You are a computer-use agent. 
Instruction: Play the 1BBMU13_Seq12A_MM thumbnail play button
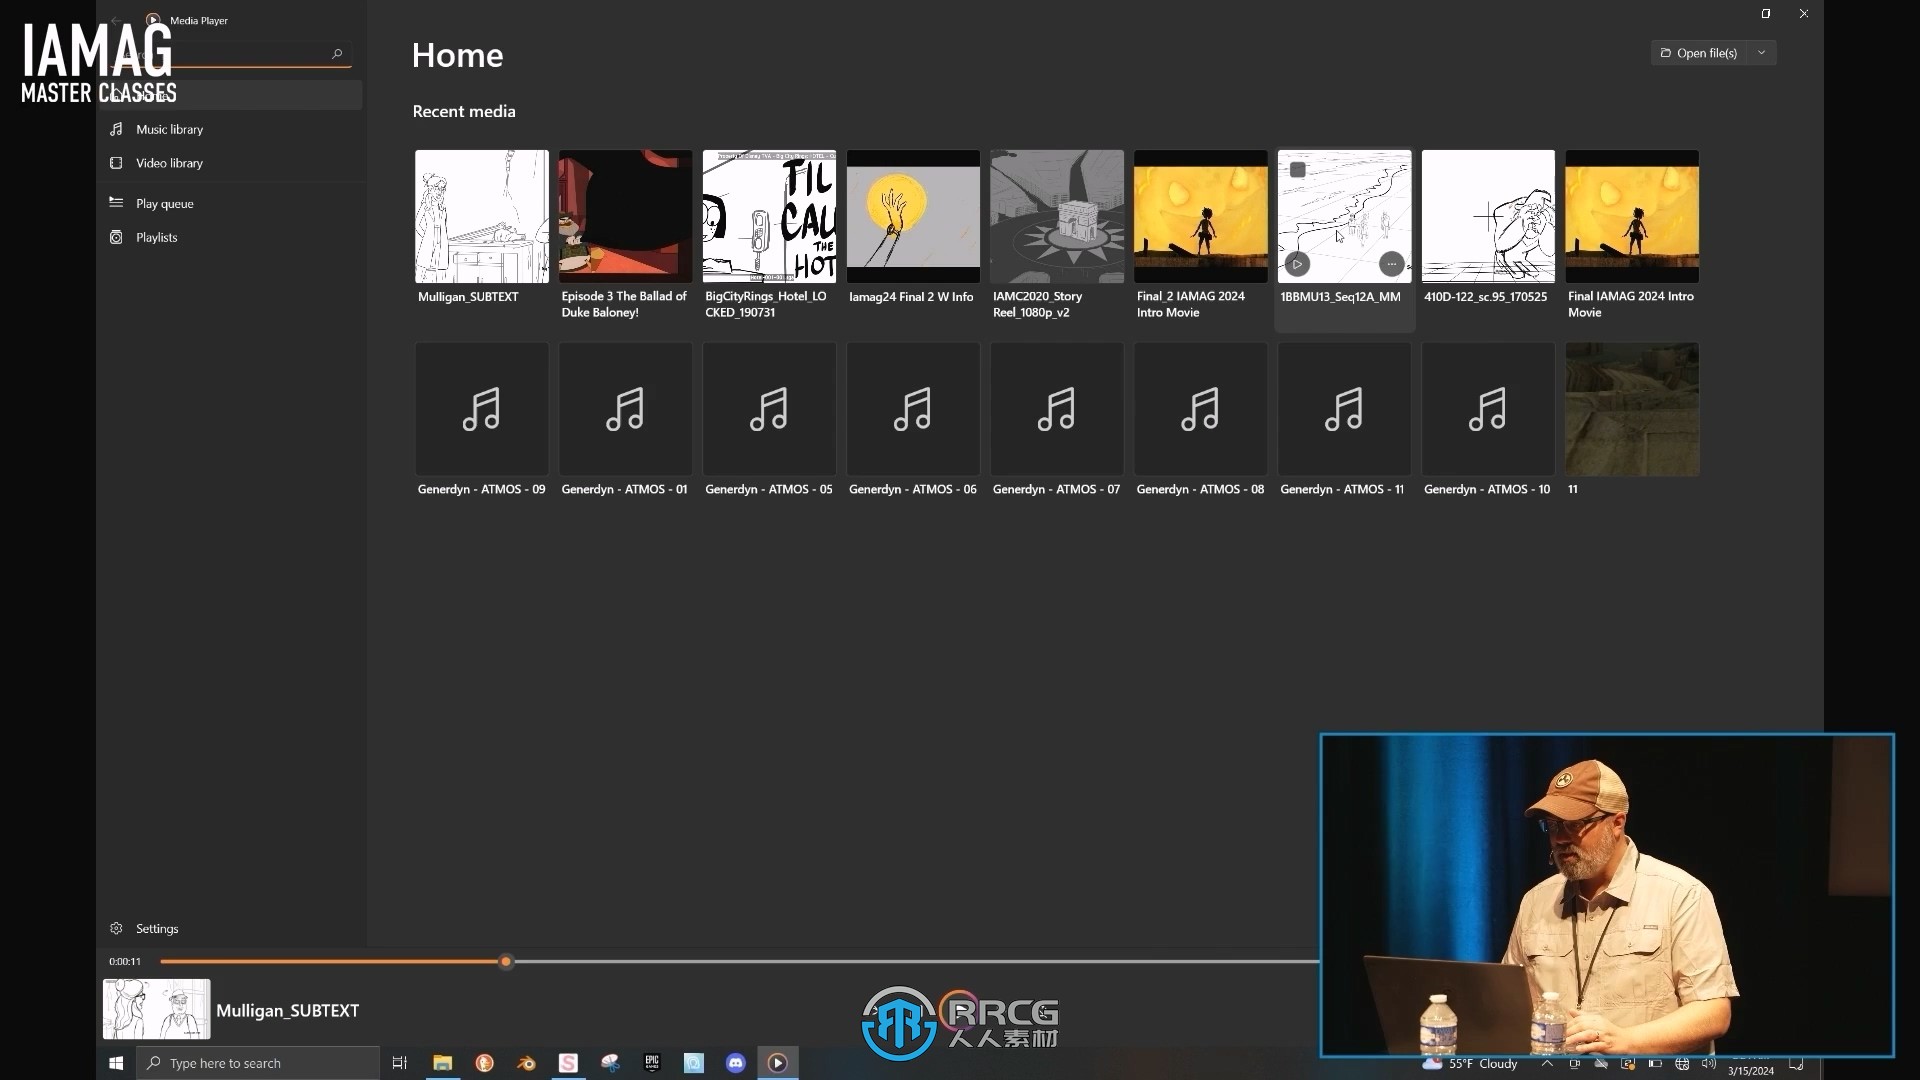[1297, 264]
